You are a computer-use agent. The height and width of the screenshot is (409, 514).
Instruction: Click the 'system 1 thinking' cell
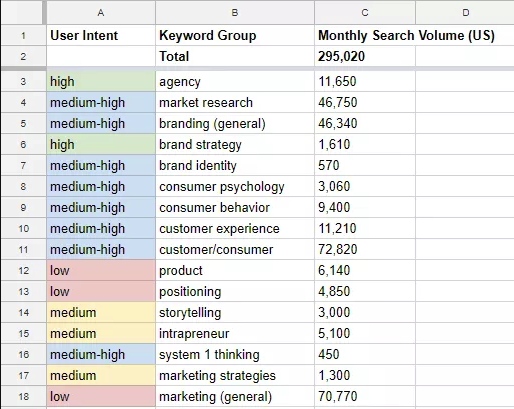[x=235, y=354]
